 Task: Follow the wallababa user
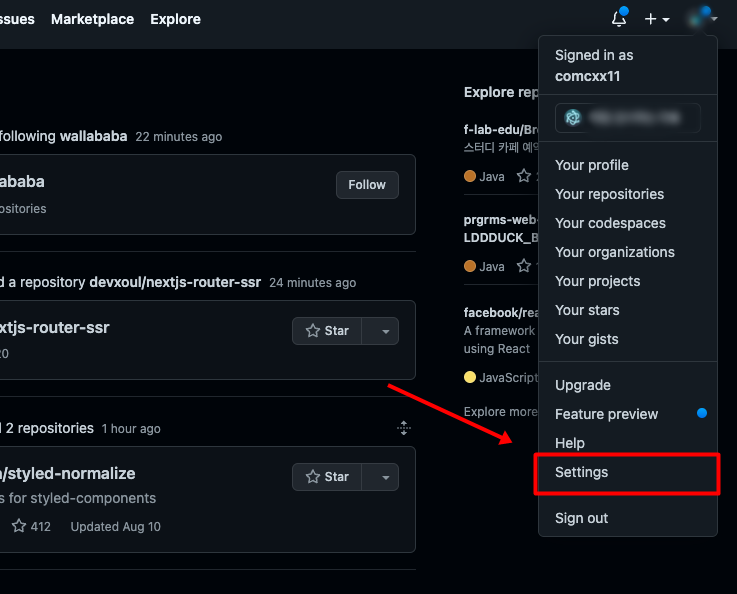point(367,185)
